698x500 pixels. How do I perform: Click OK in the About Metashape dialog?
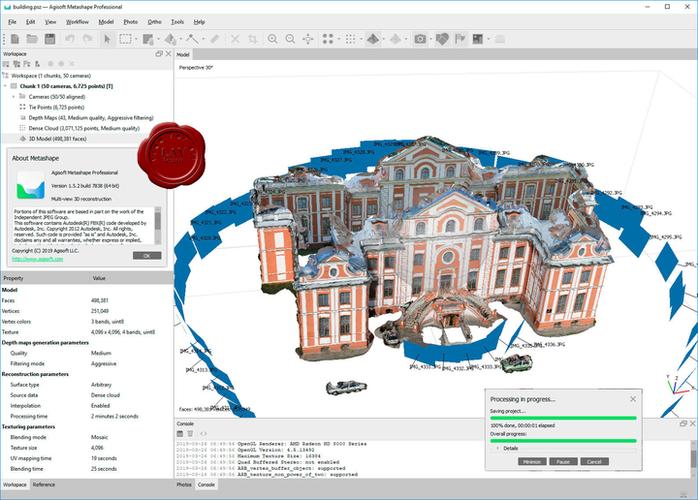pos(145,255)
